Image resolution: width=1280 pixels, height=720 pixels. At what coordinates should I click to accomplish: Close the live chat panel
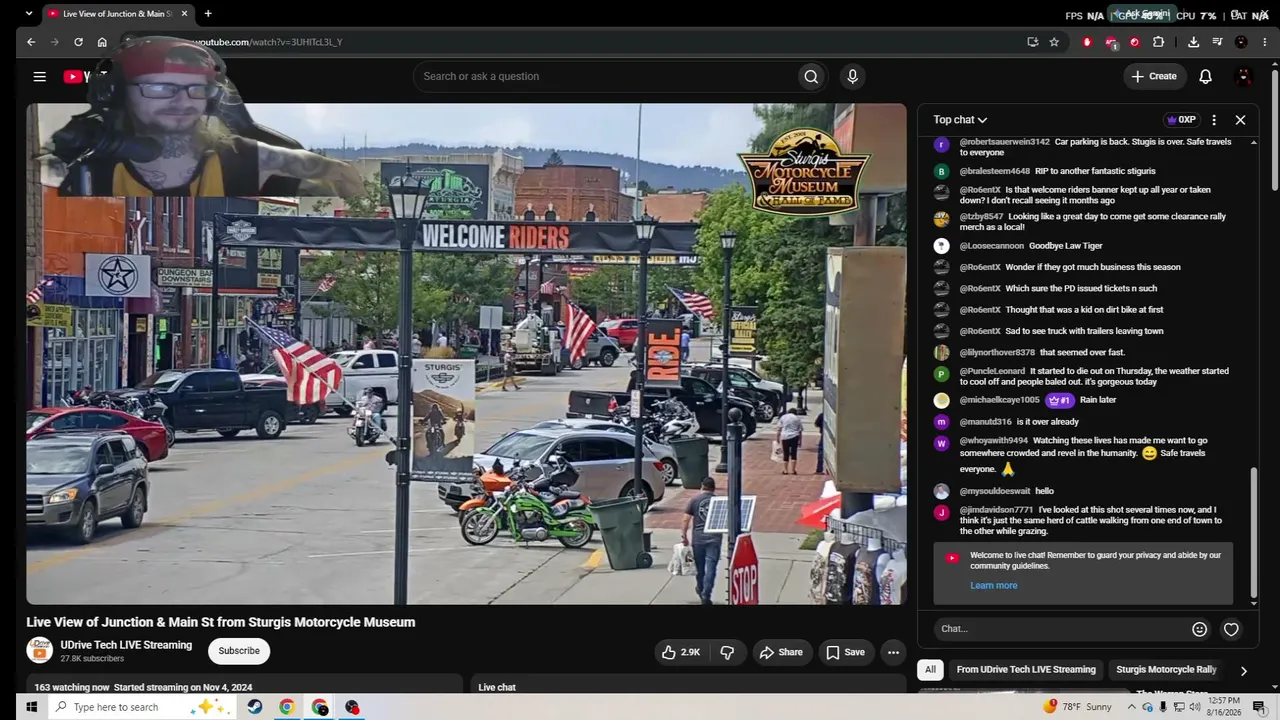coord(1240,120)
